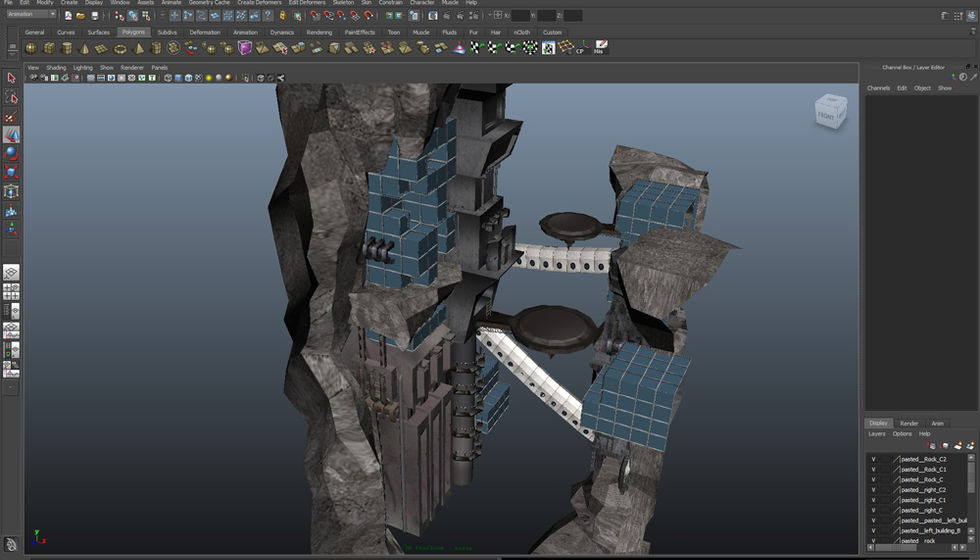Image resolution: width=980 pixels, height=560 pixels.
Task: Activate the Lasso select tool
Action: [11, 97]
